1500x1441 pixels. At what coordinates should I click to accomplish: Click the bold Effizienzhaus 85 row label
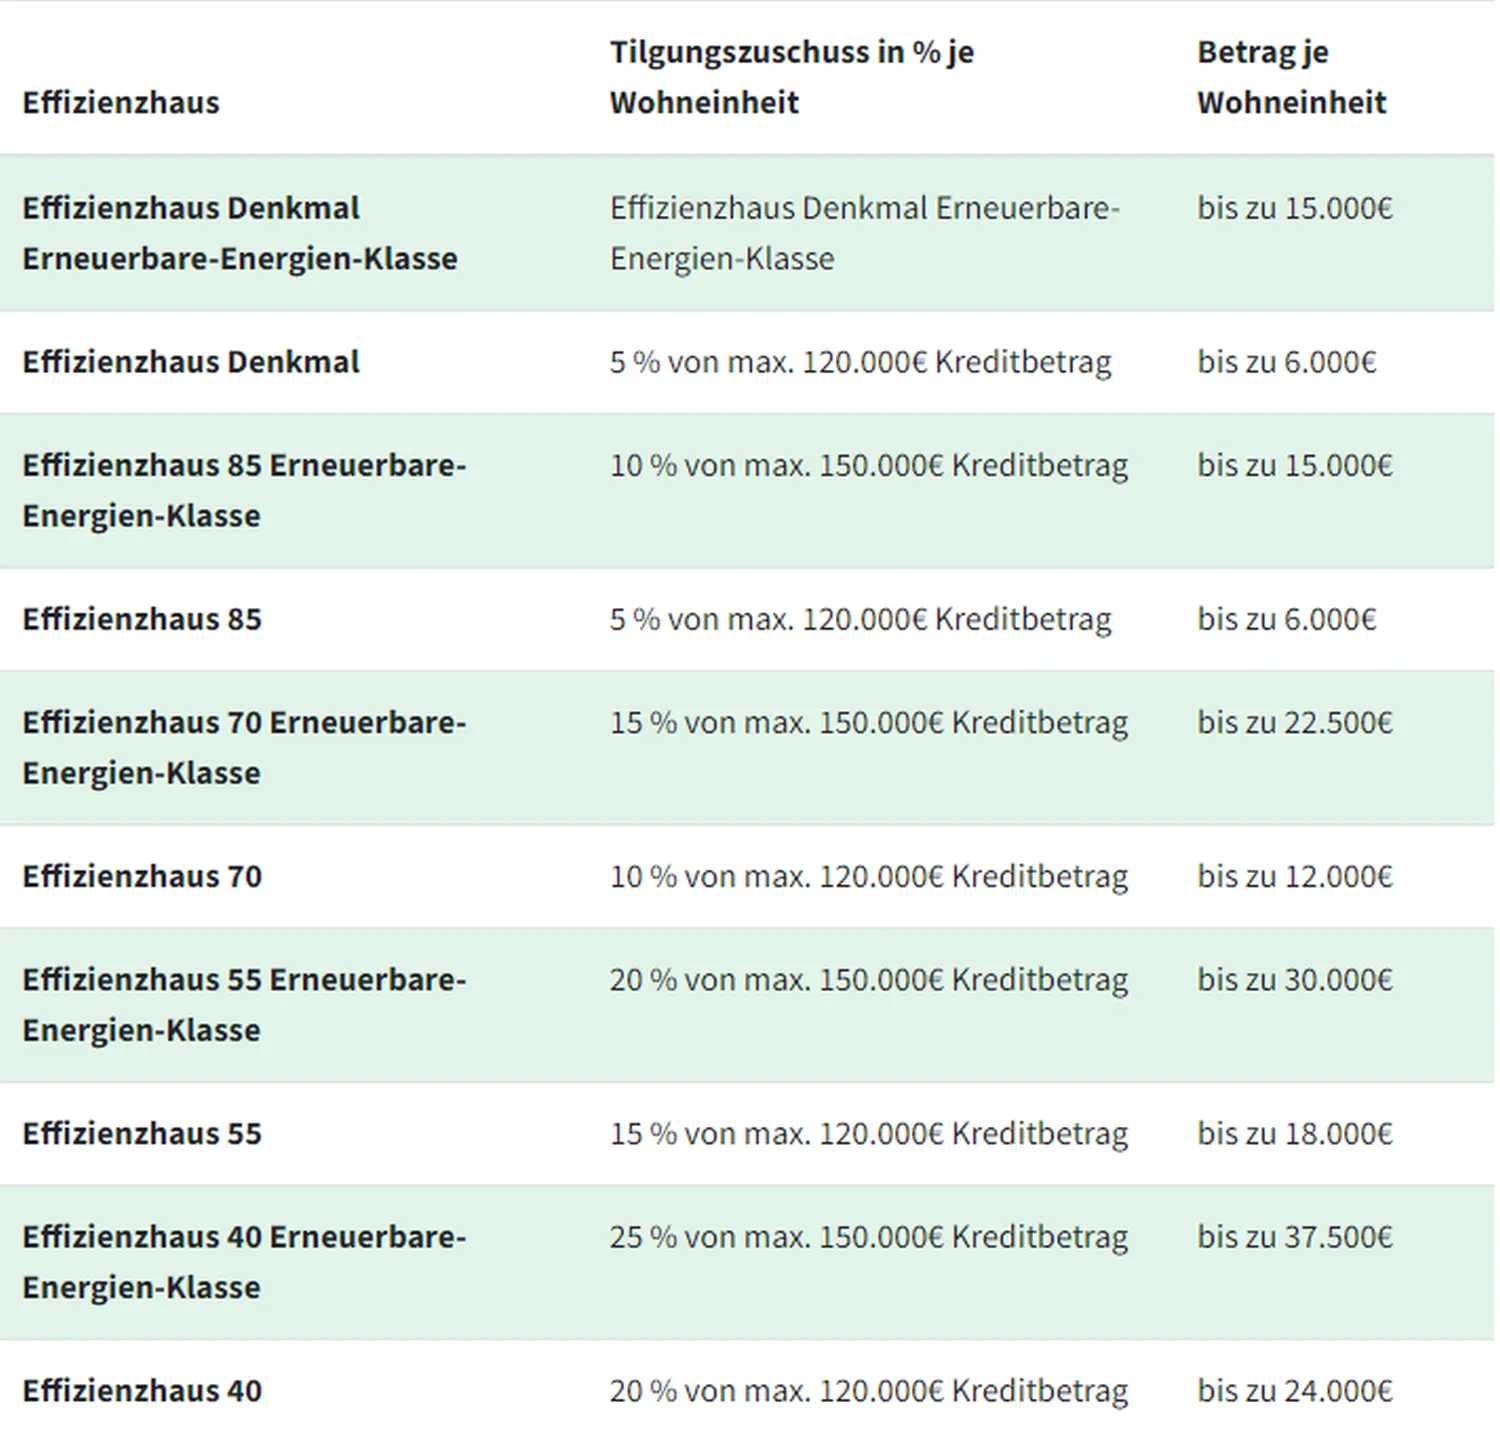(142, 619)
